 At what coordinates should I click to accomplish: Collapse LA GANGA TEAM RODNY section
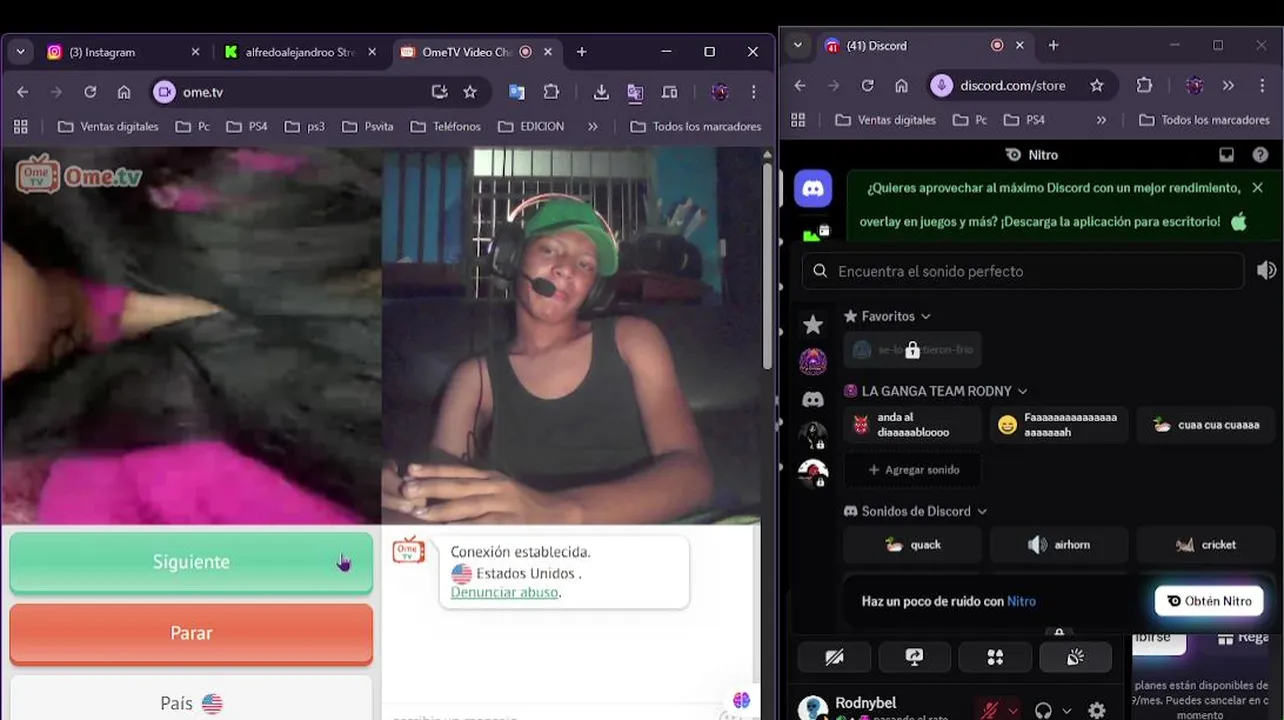pos(936,391)
